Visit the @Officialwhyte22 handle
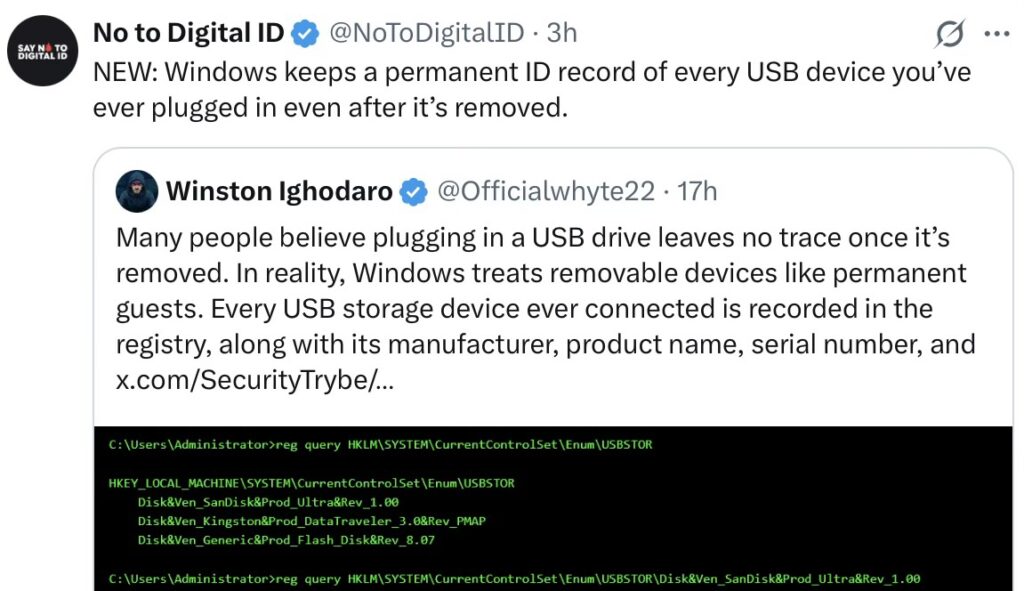1024x591 pixels. coord(546,191)
